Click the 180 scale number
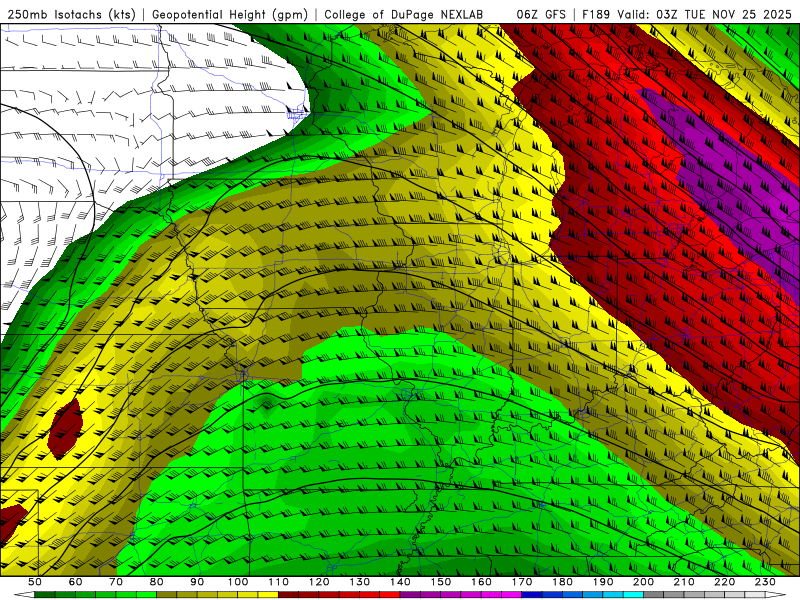 tap(562, 582)
